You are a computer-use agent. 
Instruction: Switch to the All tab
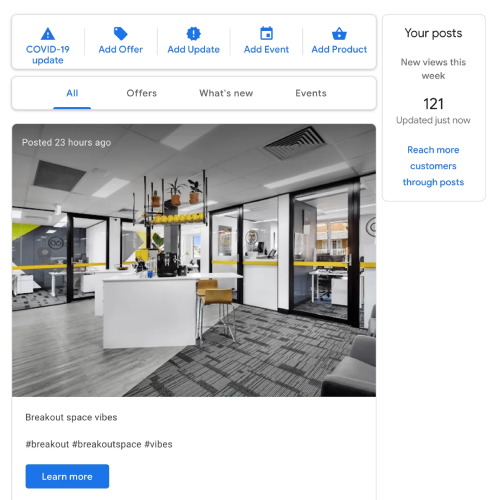72,93
